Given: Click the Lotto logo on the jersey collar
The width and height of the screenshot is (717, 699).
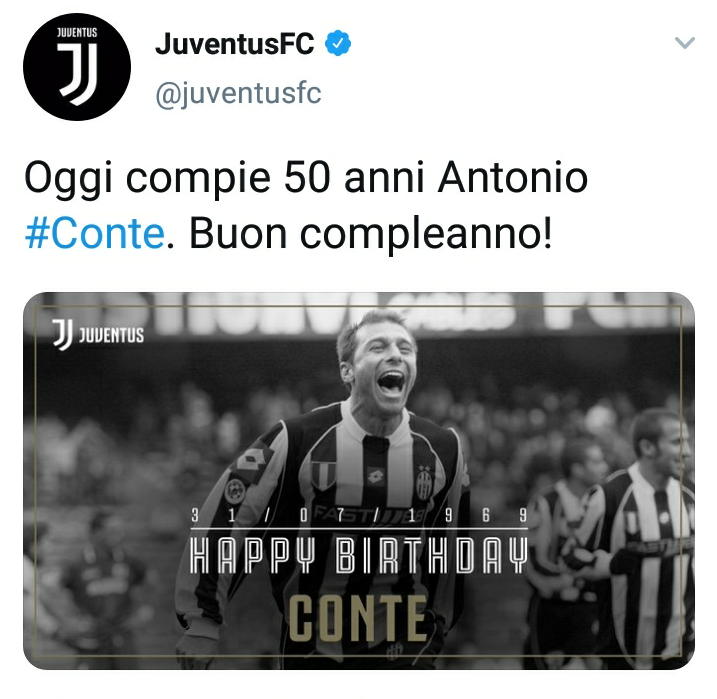Looking at the screenshot, I should click(x=375, y=476).
